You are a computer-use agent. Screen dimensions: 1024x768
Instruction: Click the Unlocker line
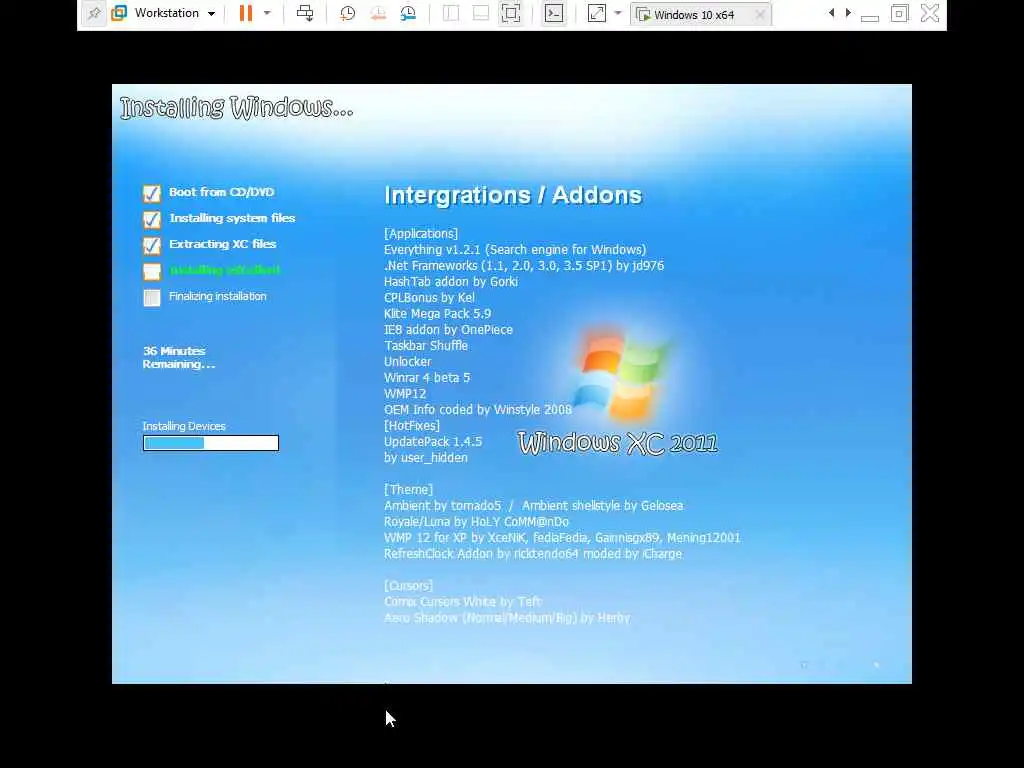(408, 361)
